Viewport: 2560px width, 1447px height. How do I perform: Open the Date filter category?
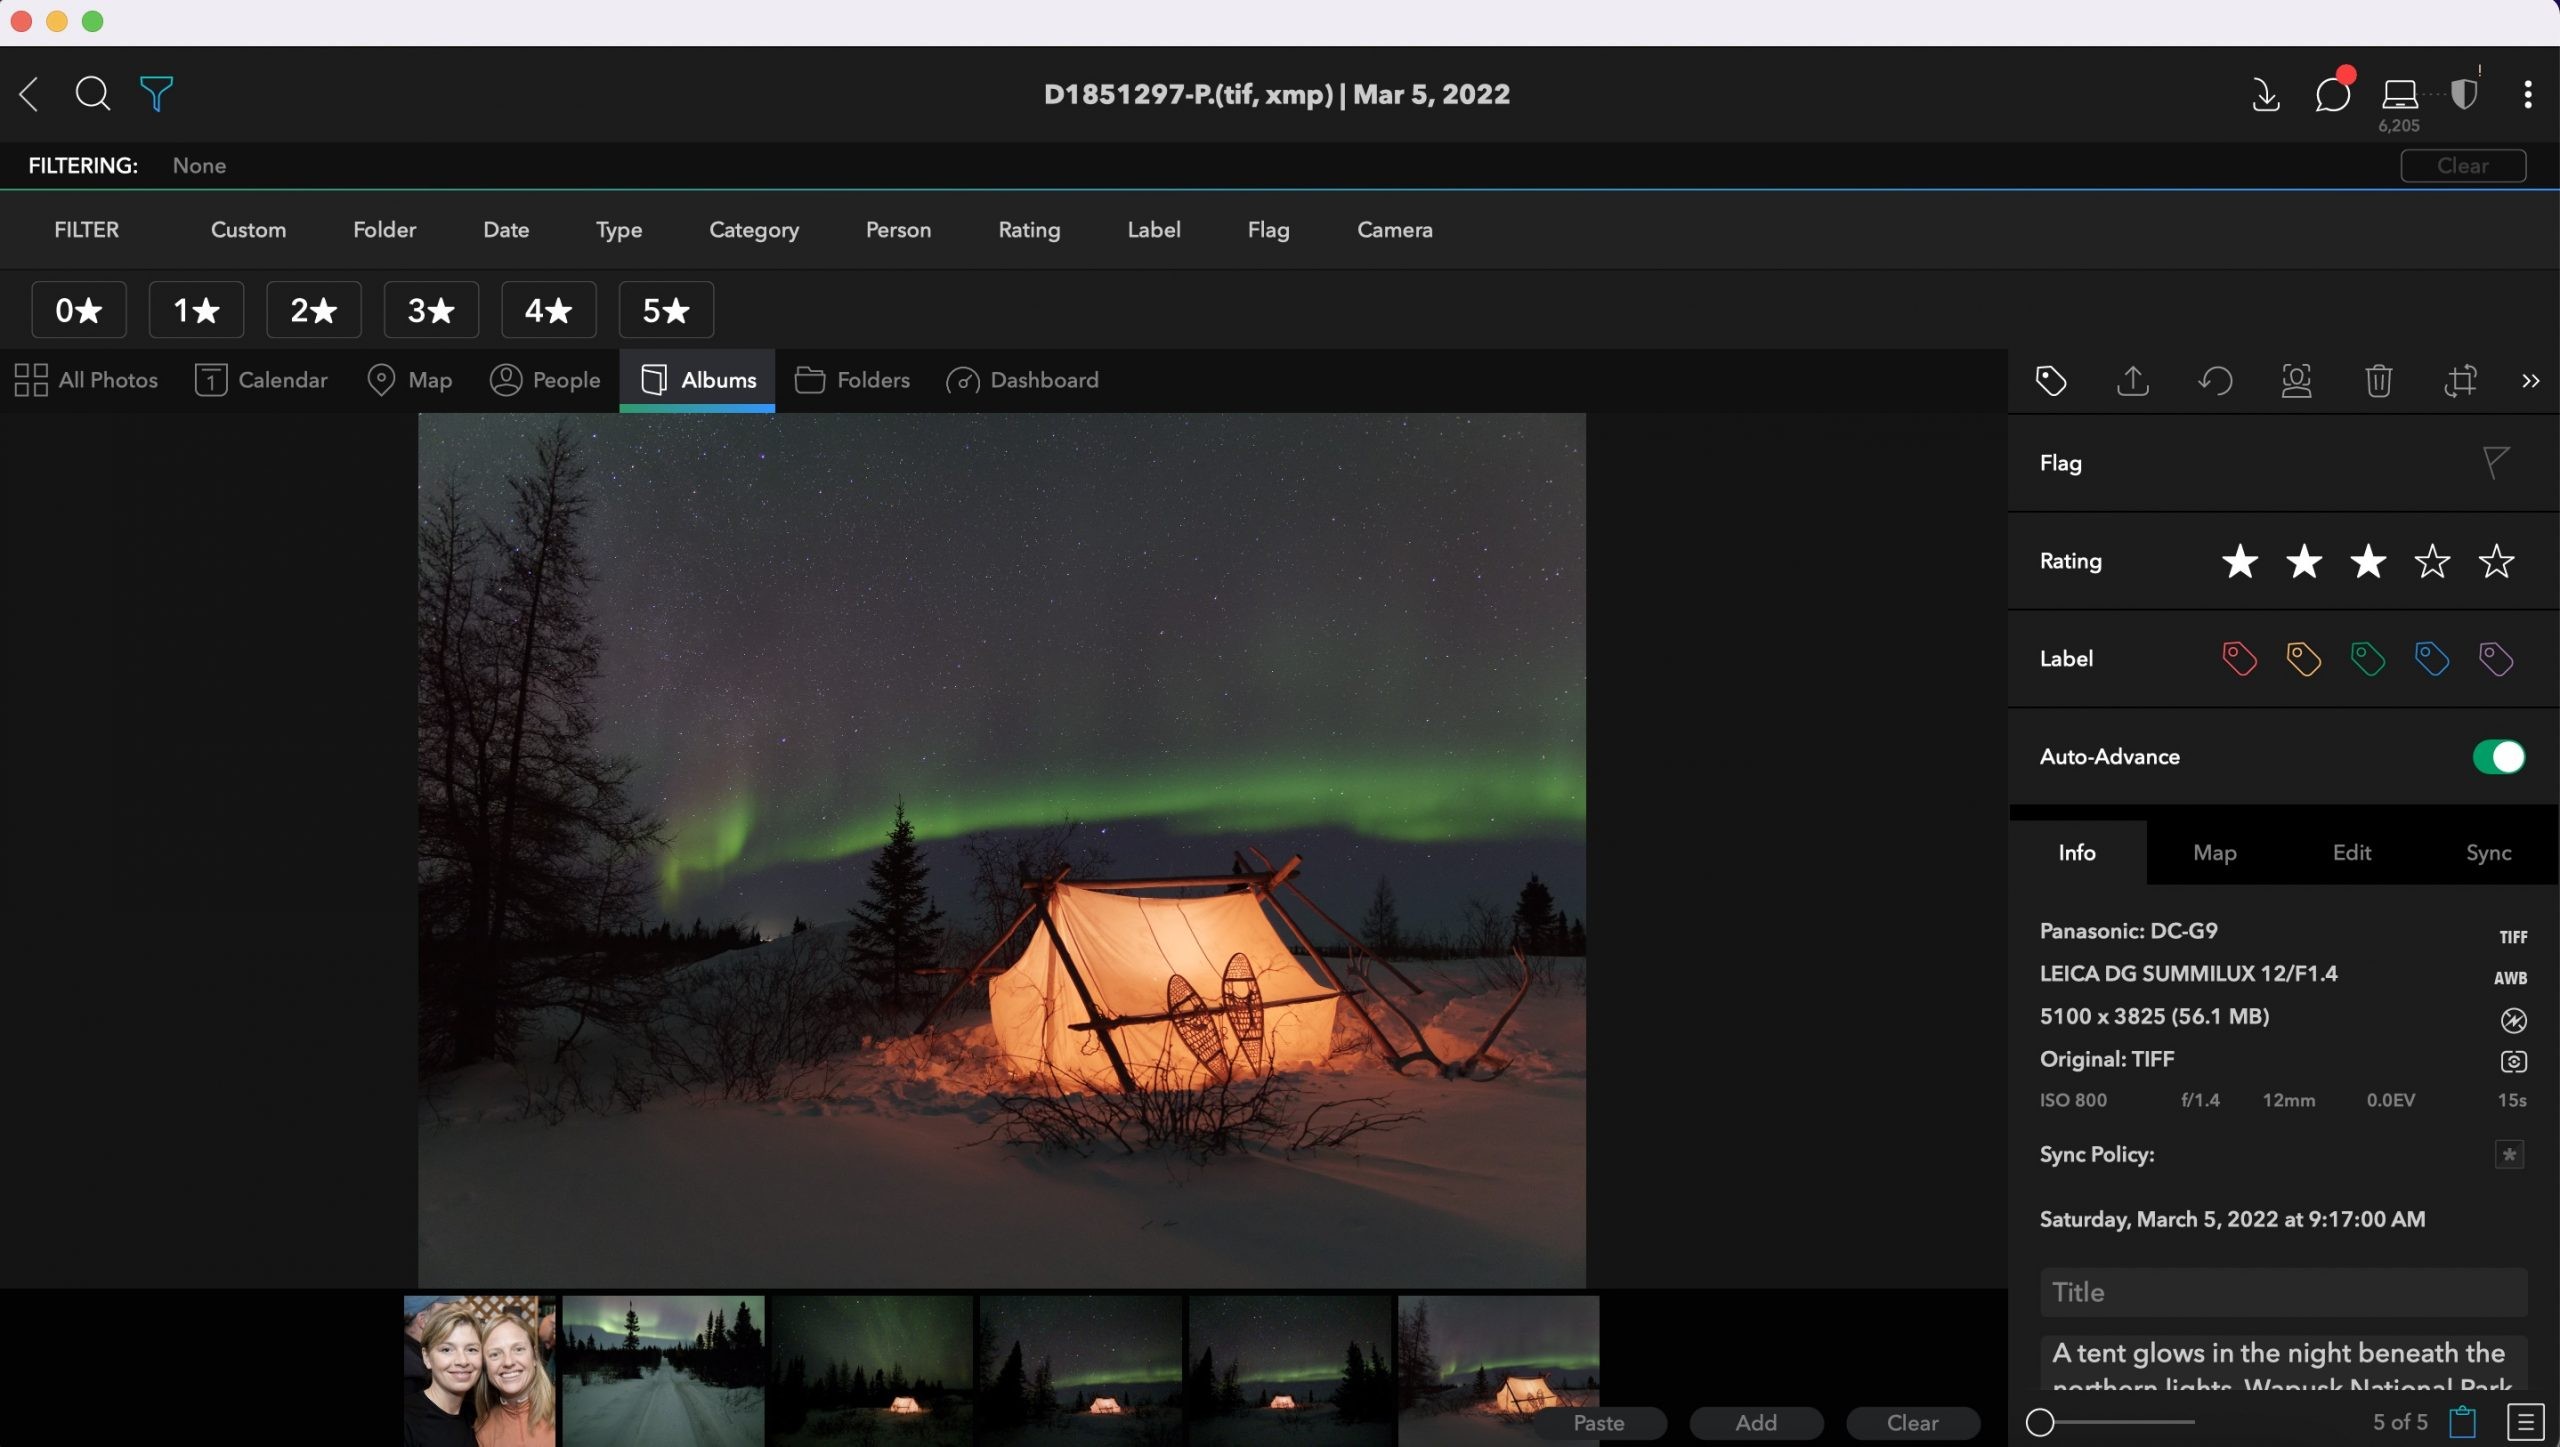[x=506, y=230]
